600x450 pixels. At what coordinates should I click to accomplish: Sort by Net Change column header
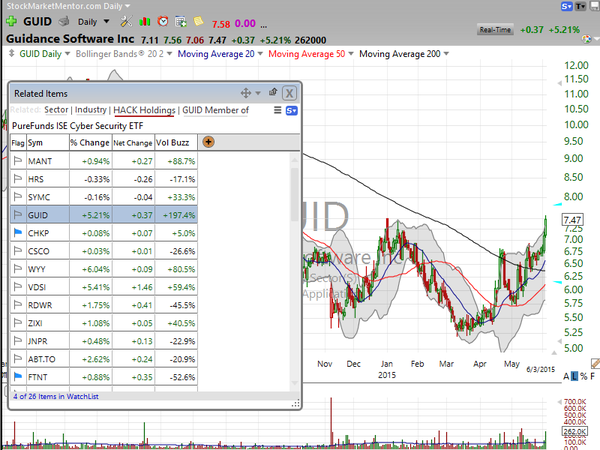click(x=133, y=142)
